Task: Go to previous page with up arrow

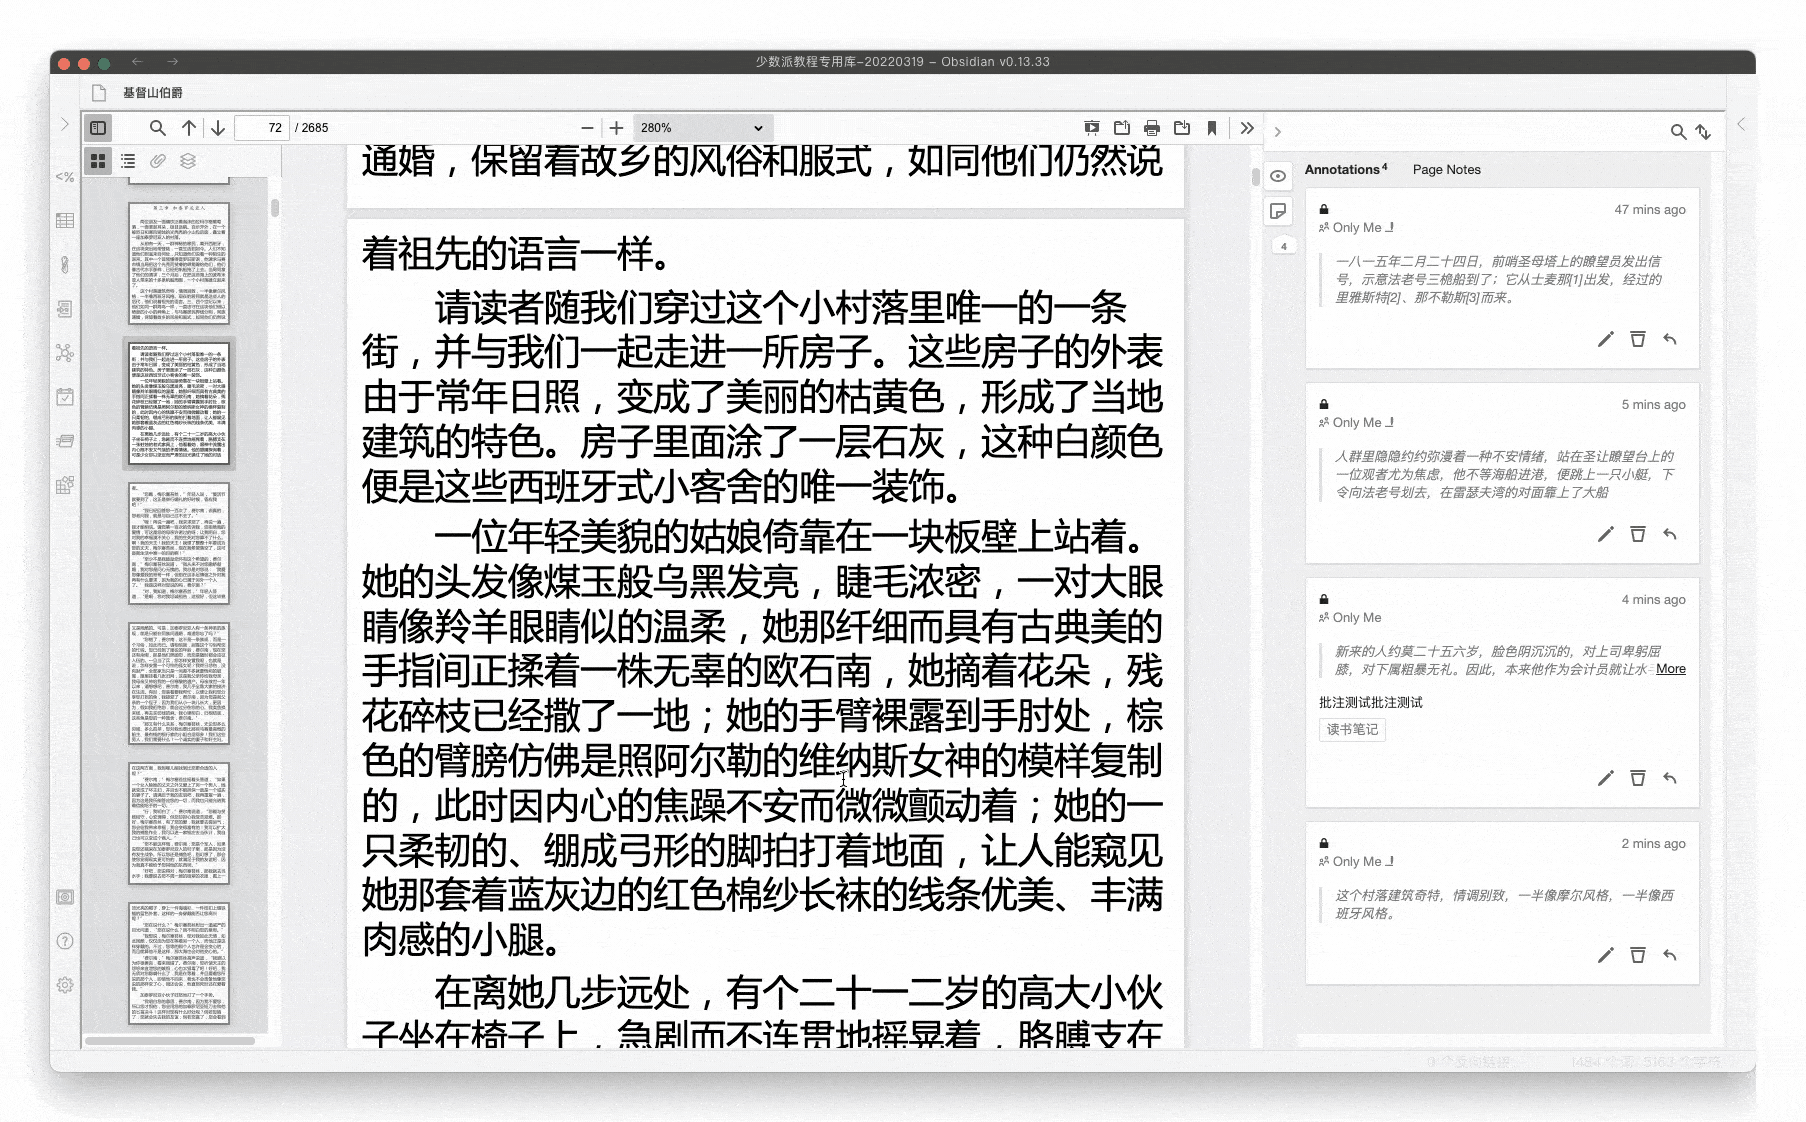Action: 189,128
